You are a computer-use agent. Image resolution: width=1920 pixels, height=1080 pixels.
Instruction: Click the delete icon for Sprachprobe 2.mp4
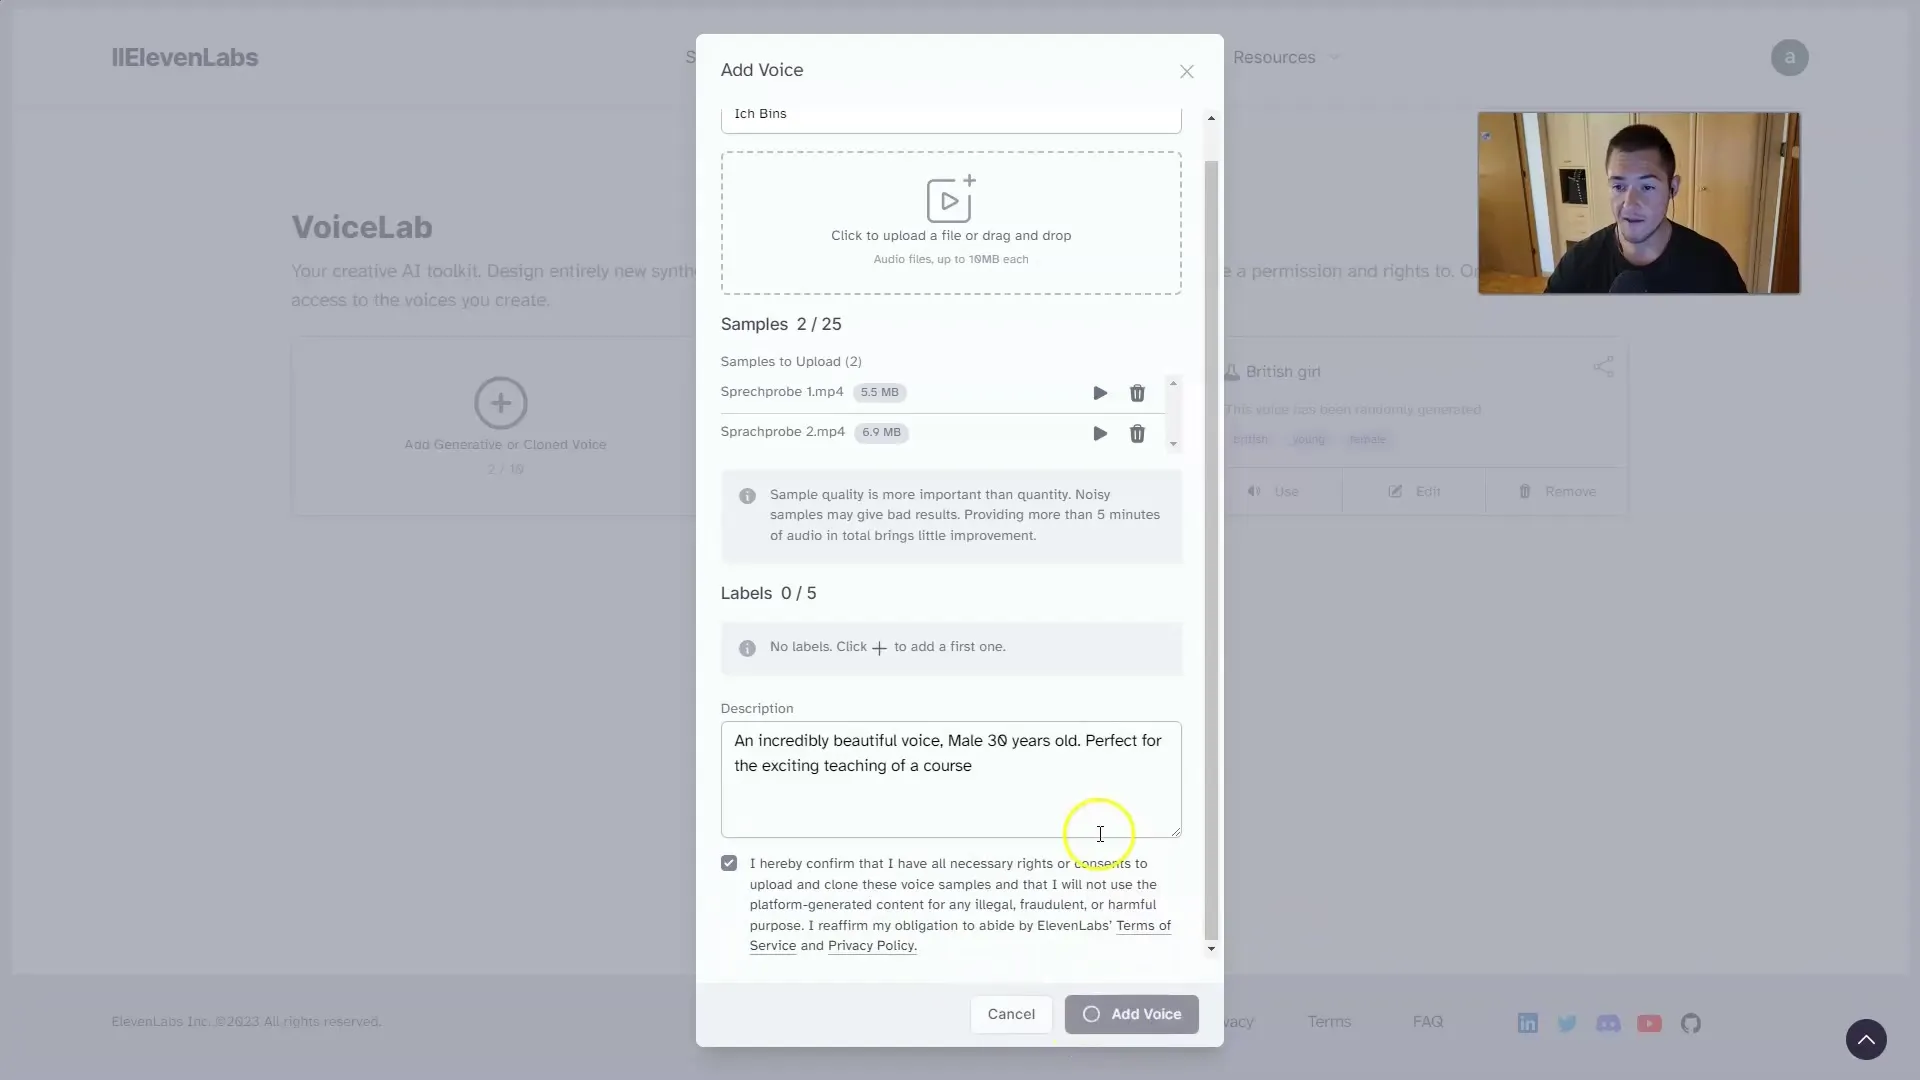(1137, 433)
